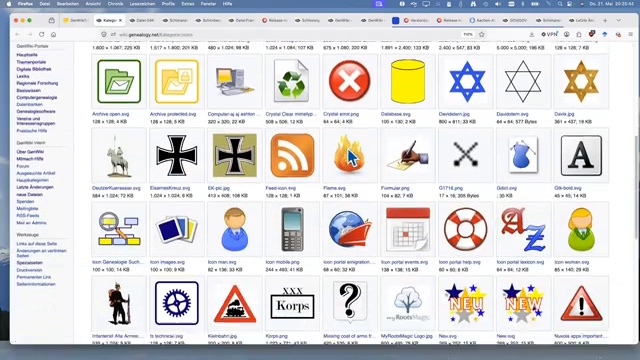The height and width of the screenshot is (360, 640).
Task: Open the extensions puzzle icon in toolbar
Action: [579, 35]
